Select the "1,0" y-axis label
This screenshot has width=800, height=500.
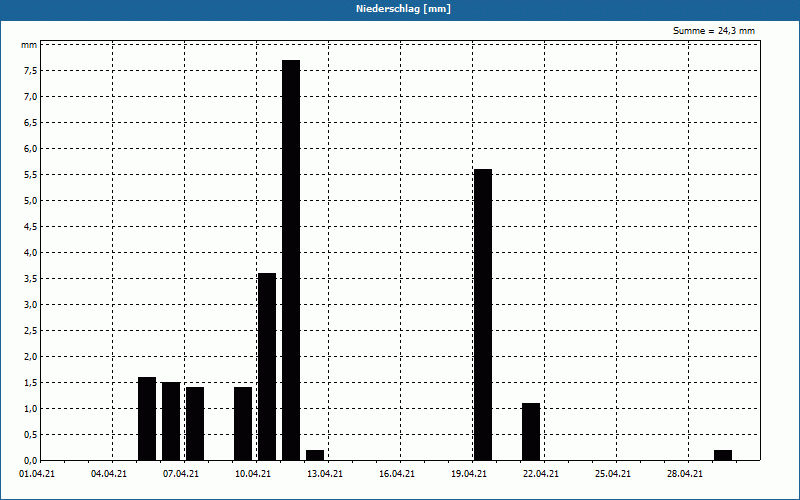(x=31, y=409)
